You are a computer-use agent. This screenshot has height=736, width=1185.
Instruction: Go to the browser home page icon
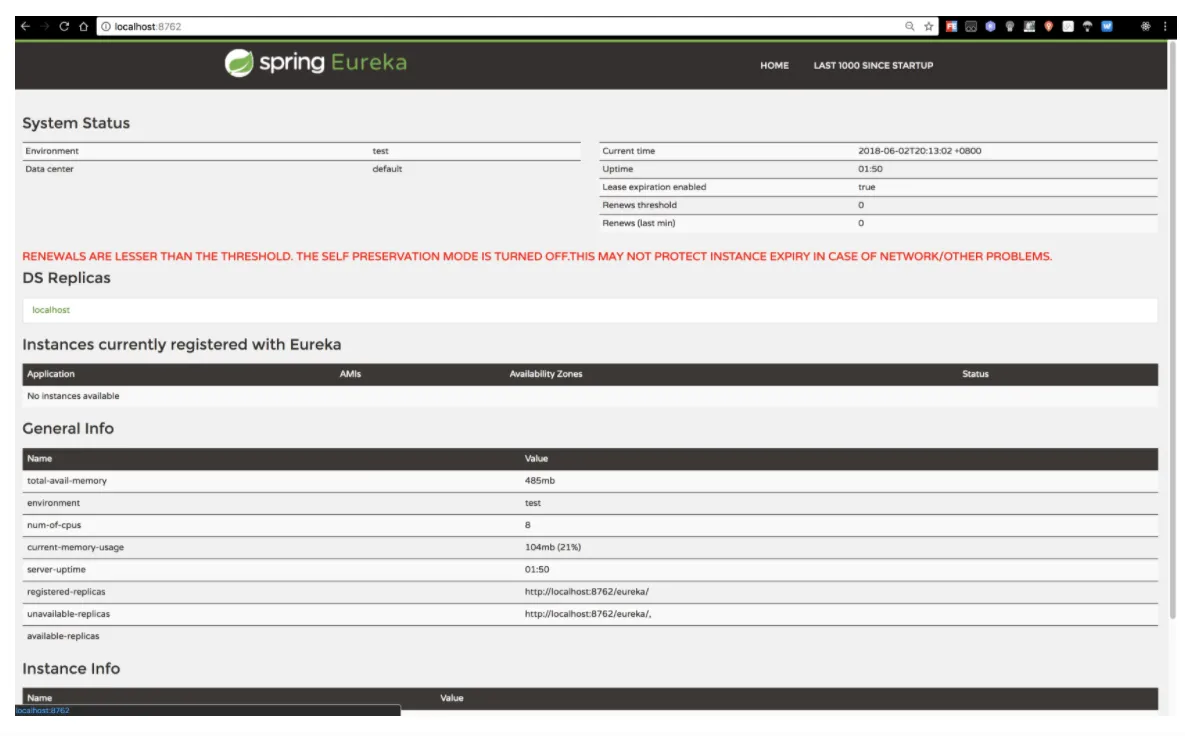tap(84, 26)
